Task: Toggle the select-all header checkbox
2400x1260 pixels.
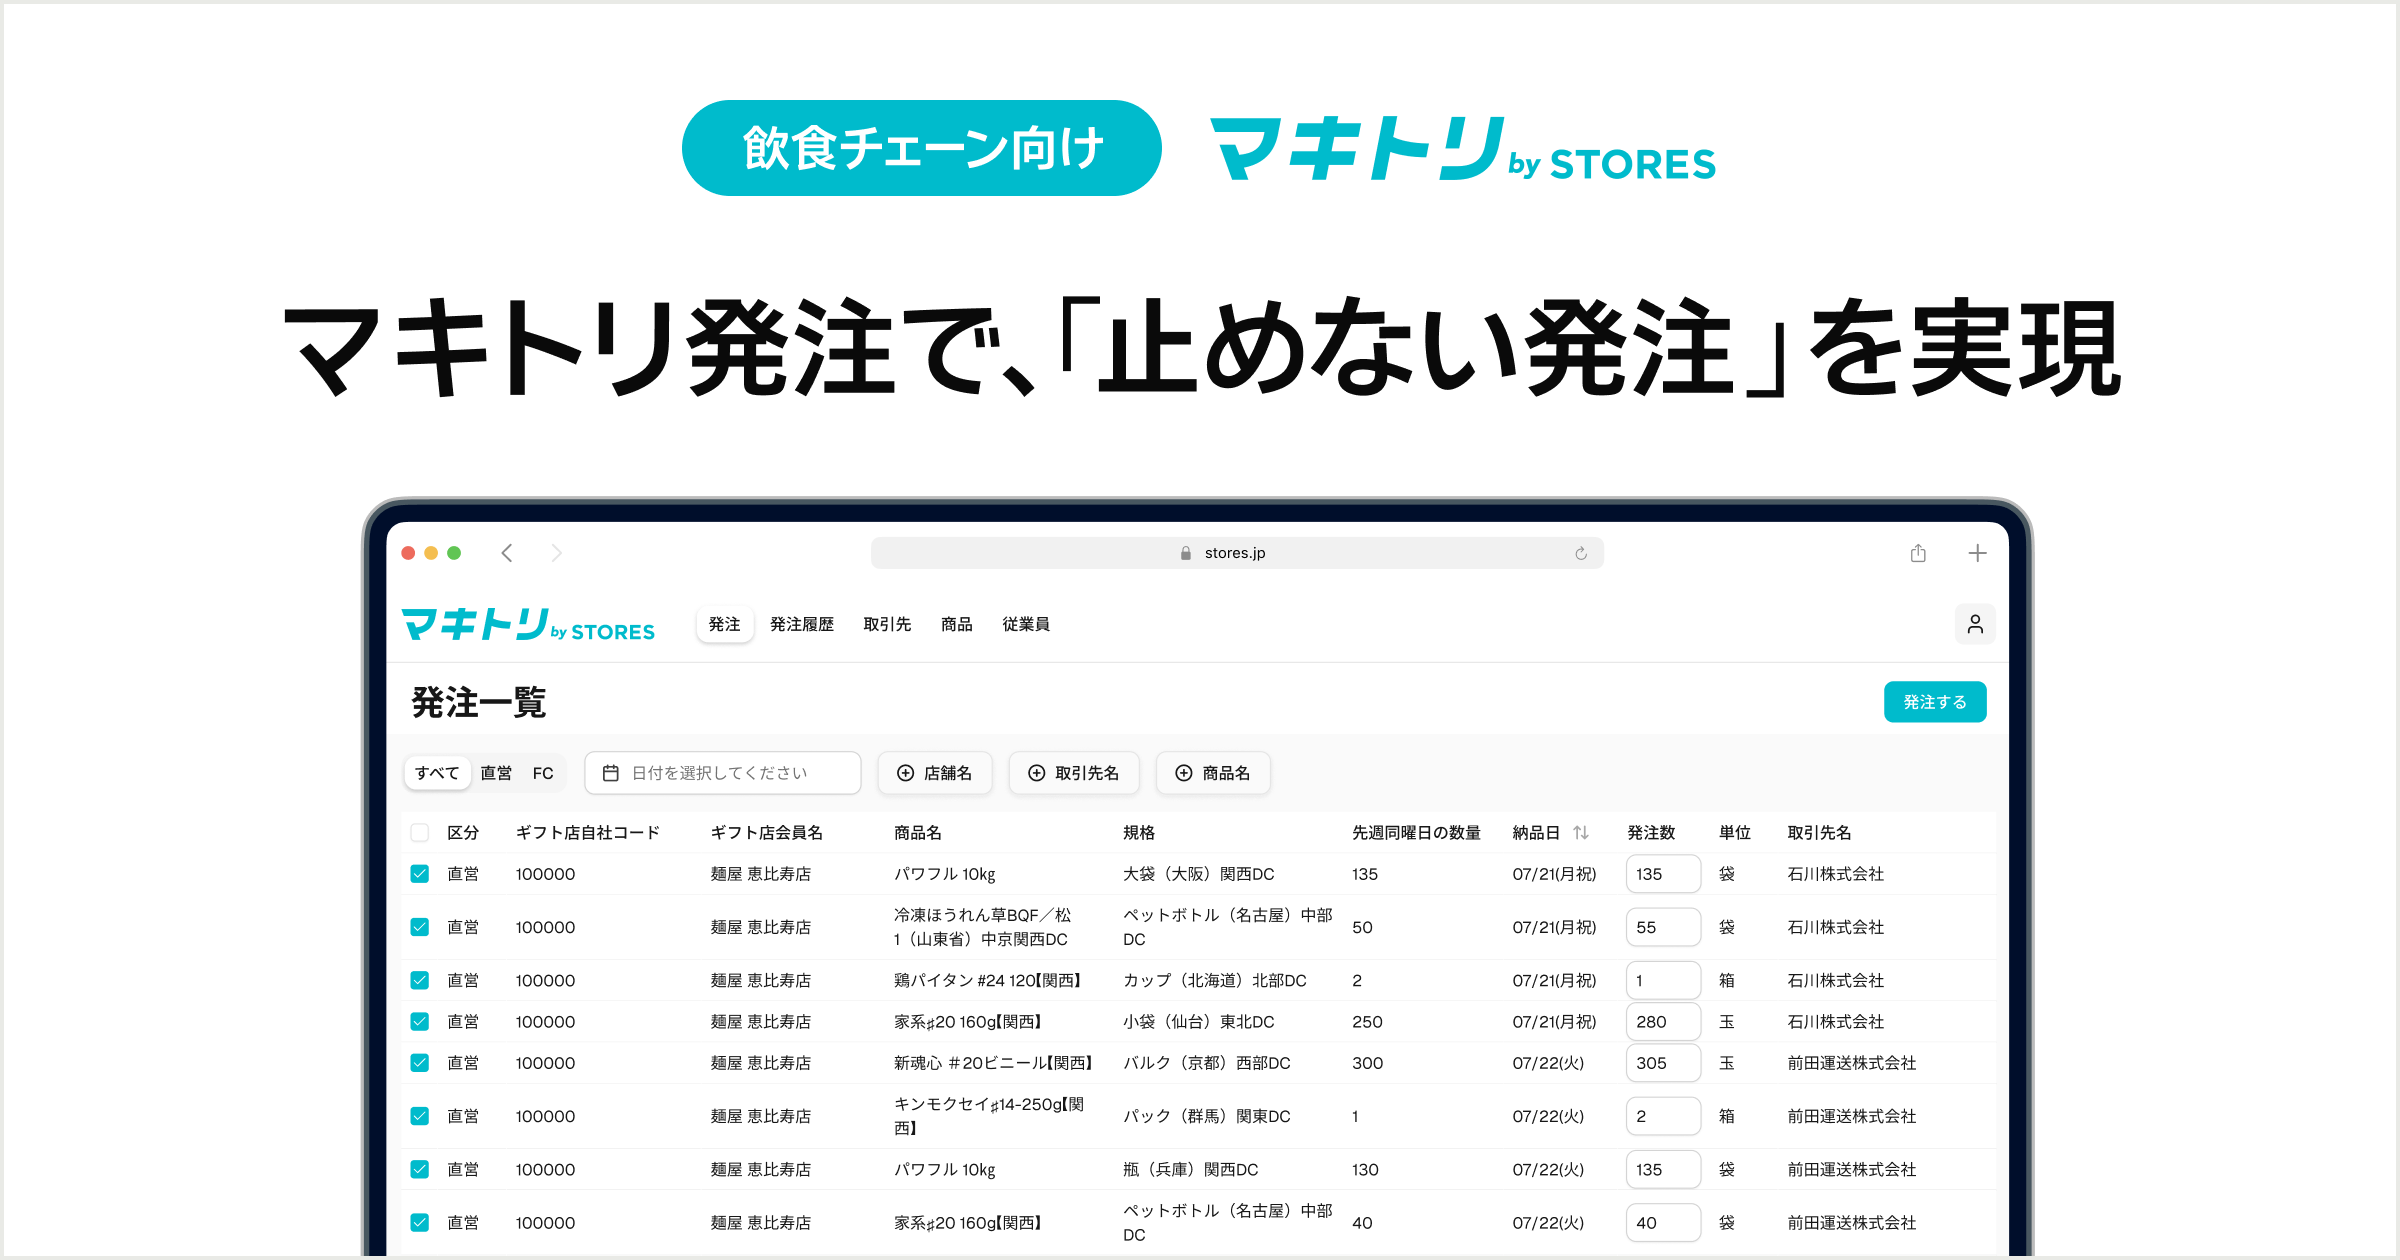Action: coord(420,832)
